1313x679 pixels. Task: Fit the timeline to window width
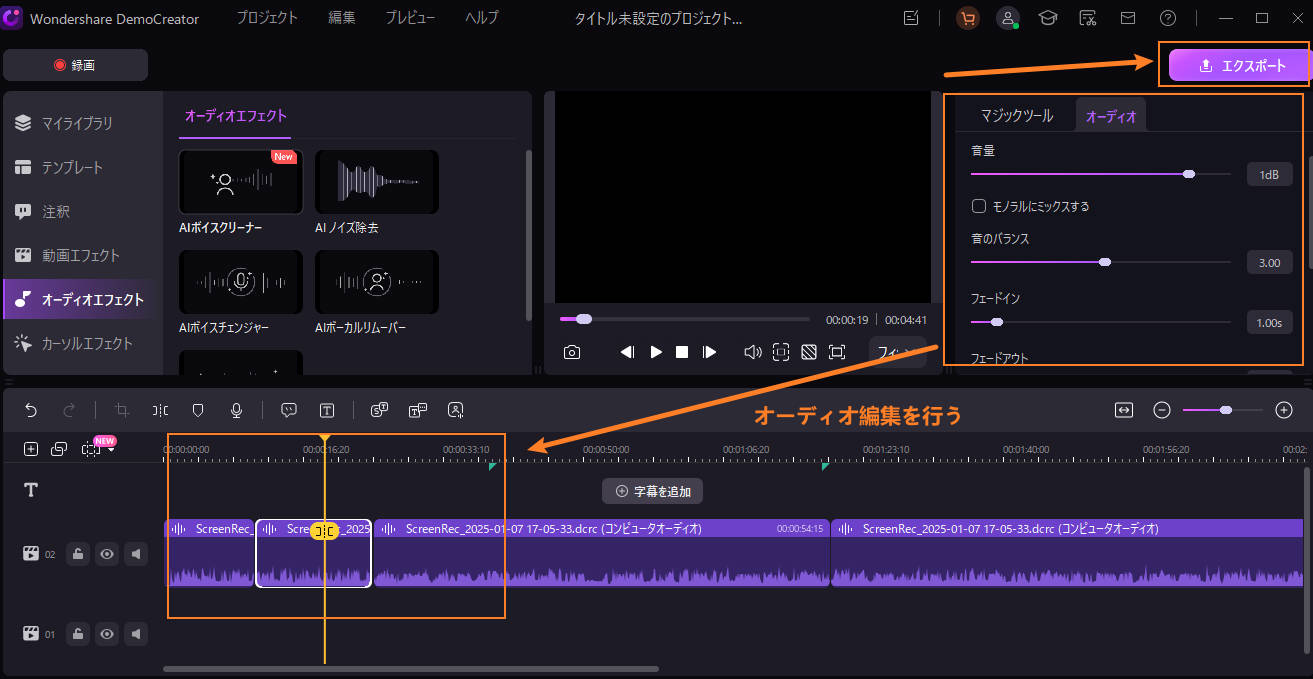[x=1124, y=410]
